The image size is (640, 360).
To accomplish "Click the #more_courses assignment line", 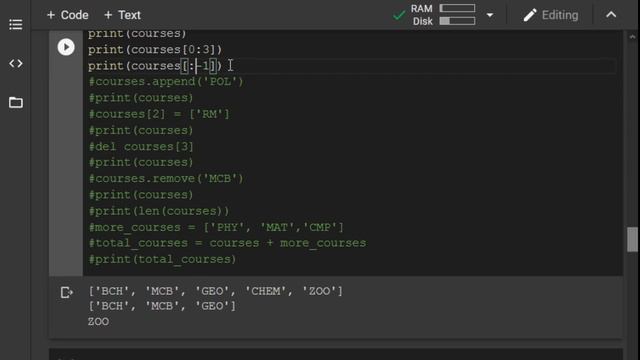I will pyautogui.click(x=216, y=227).
